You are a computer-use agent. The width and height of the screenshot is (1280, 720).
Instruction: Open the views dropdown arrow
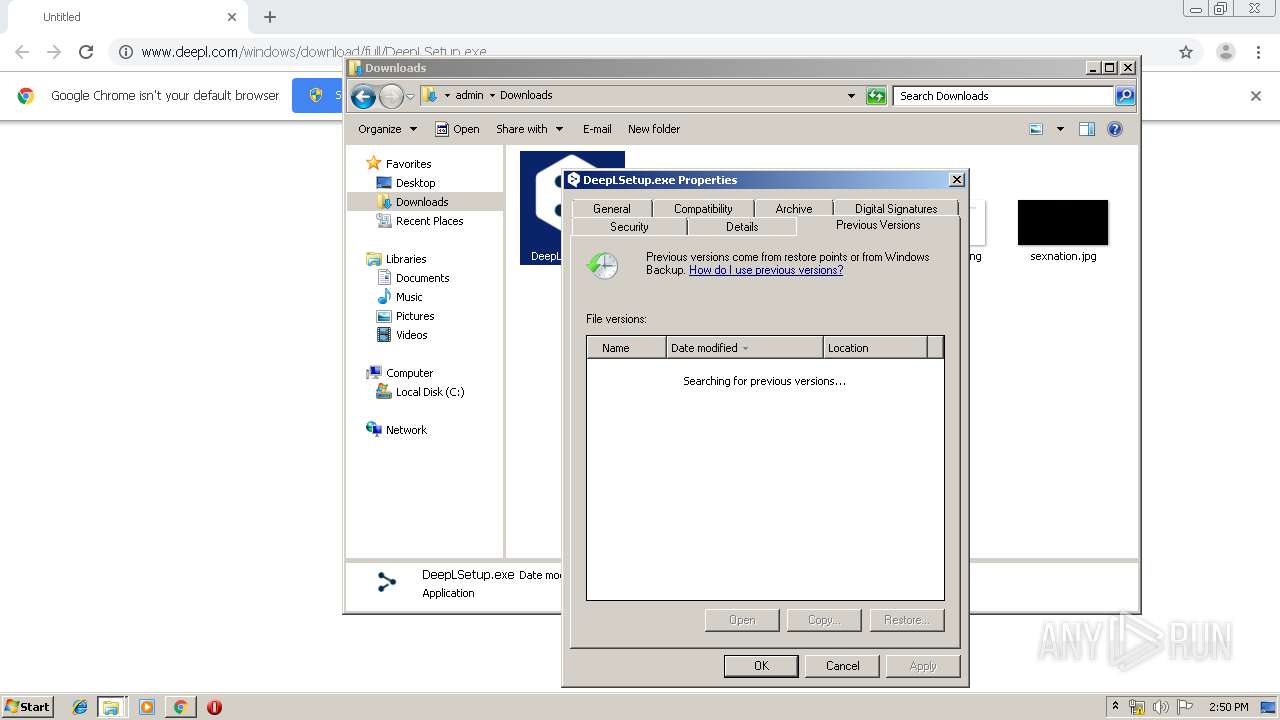tap(1060, 129)
